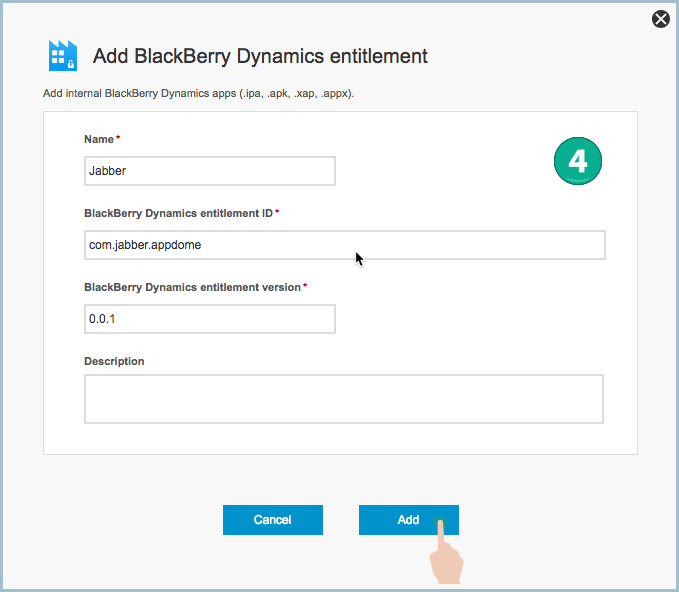Viewport: 679px width, 592px height.
Task: Click the BlackBerry Dynamics entitlement version label
Action: [x=192, y=288]
